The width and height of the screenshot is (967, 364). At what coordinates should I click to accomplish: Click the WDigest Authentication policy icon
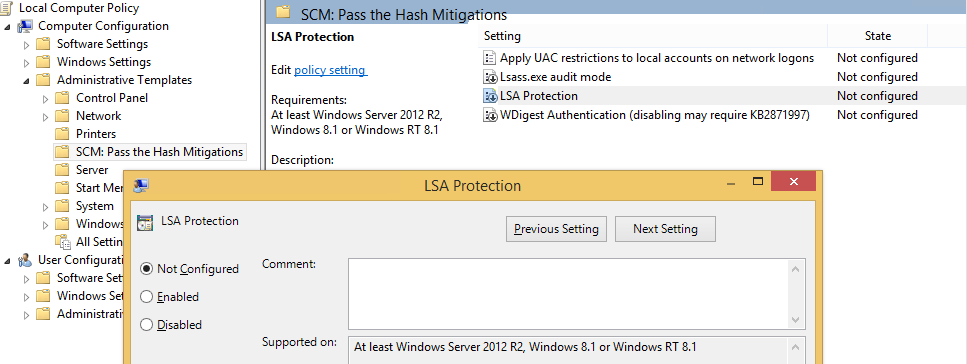pyautogui.click(x=490, y=115)
